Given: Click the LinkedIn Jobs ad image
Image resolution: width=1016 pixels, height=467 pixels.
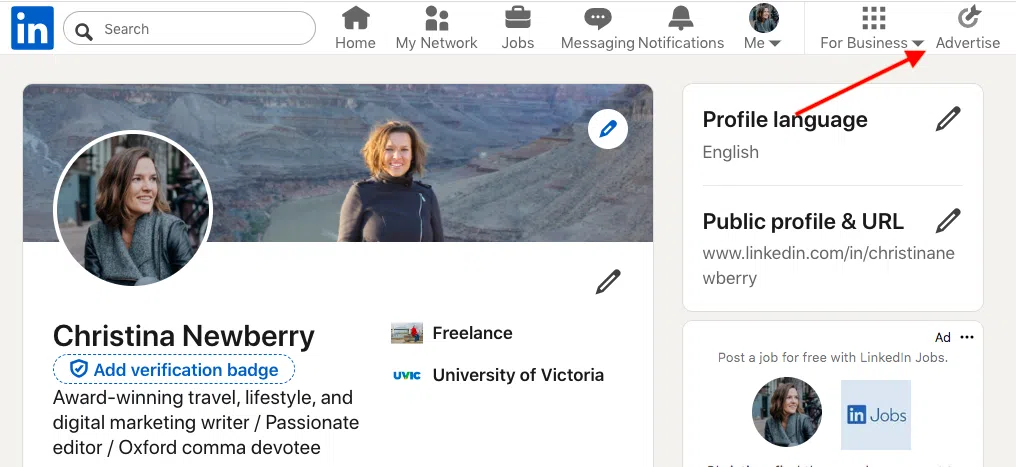Looking at the screenshot, I should (875, 414).
